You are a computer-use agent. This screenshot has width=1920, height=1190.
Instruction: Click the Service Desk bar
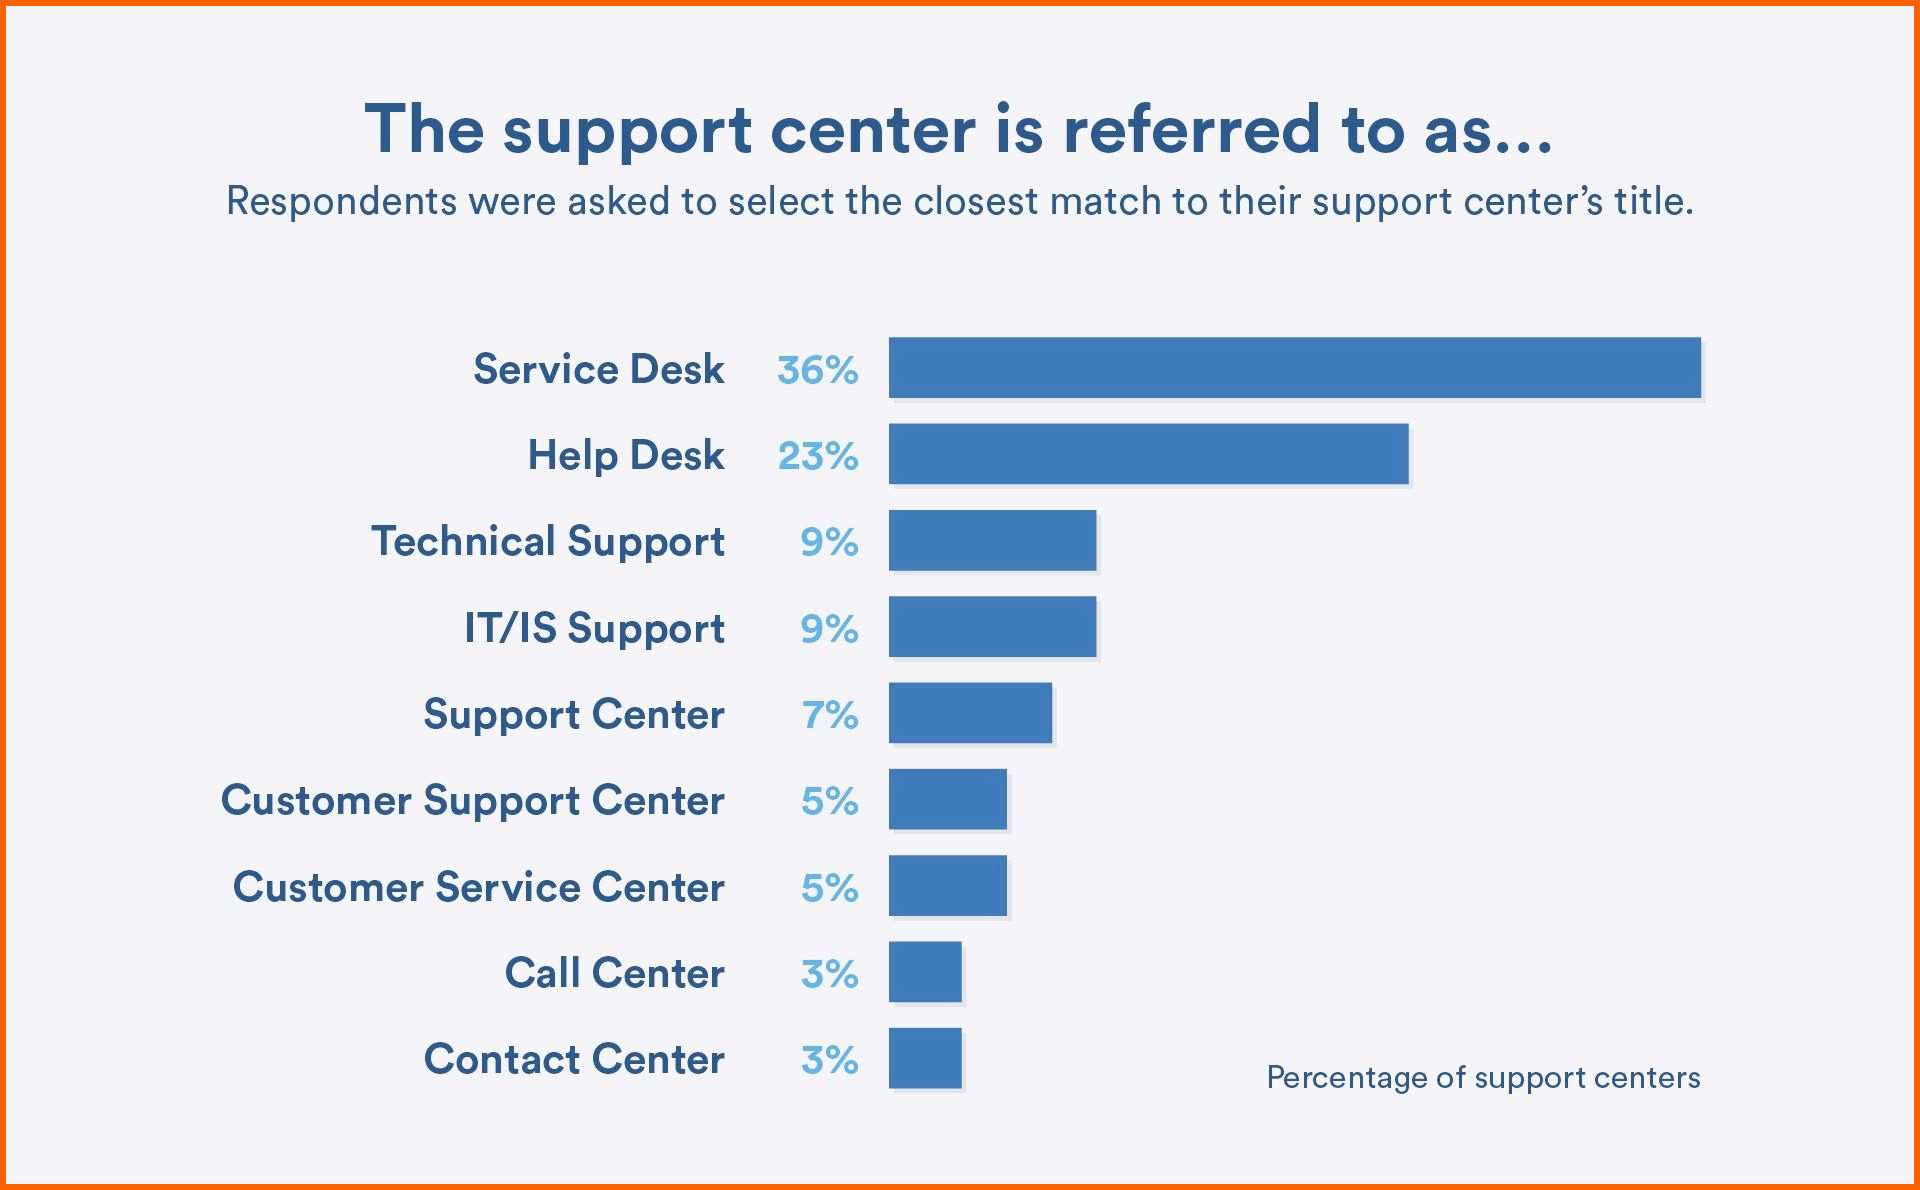click(1295, 368)
